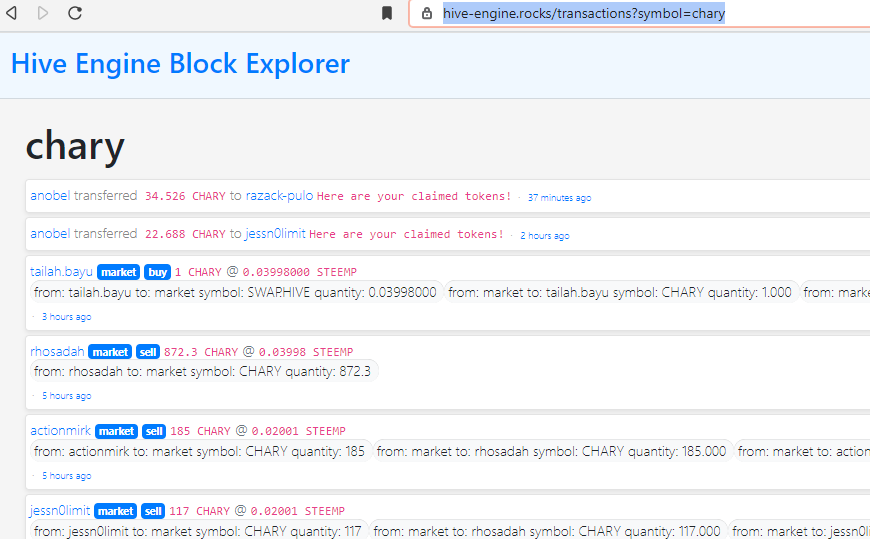Click 5 hours ago under the actionmirk transaction
Screen dimensions: 870x539
67,476
